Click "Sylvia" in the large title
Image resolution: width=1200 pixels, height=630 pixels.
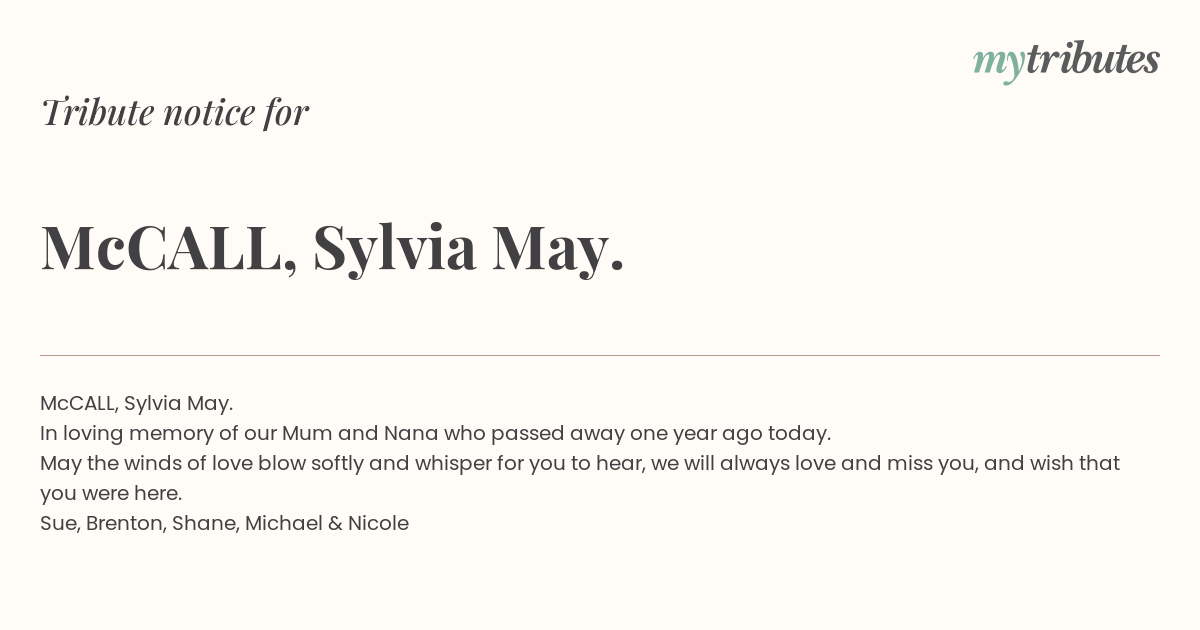(x=394, y=249)
